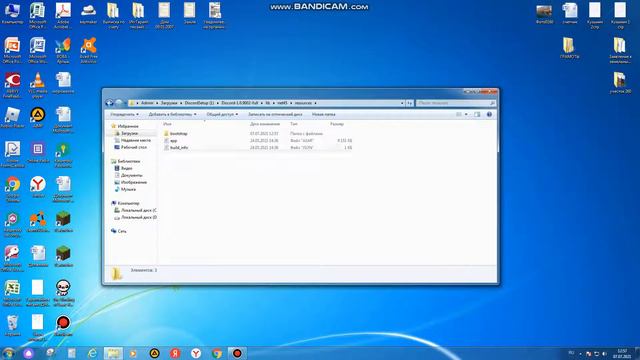The height and width of the screenshot is (360, 640).
Task: Sort files by the Тип column
Action: click(294, 124)
